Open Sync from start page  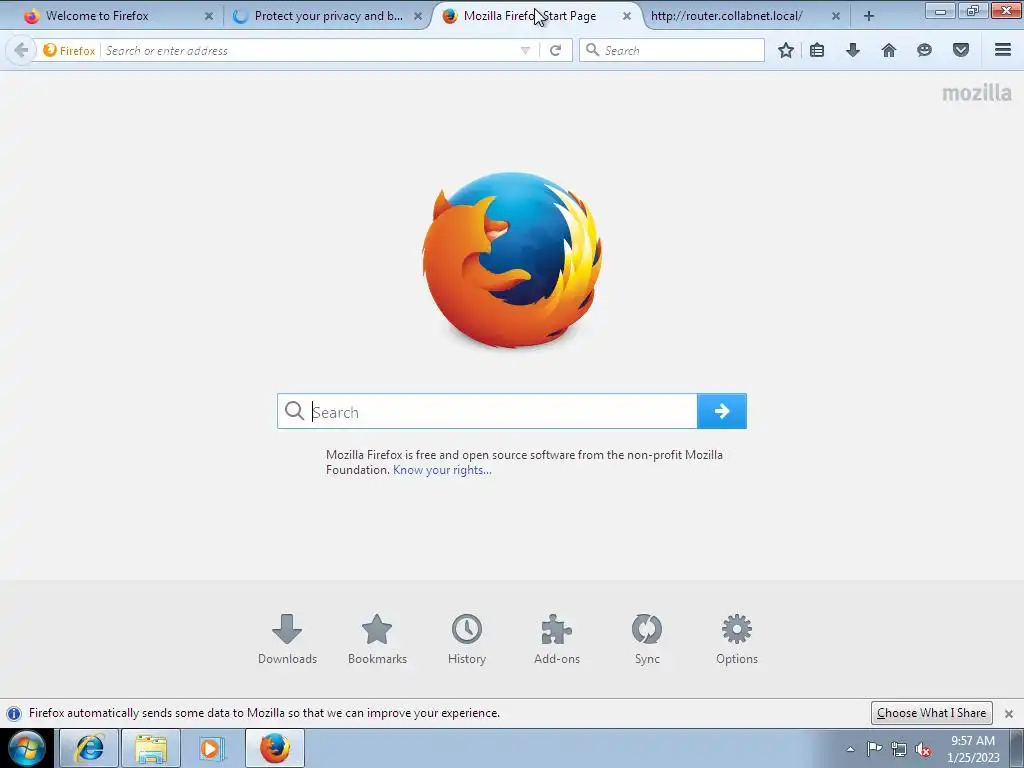pos(647,639)
